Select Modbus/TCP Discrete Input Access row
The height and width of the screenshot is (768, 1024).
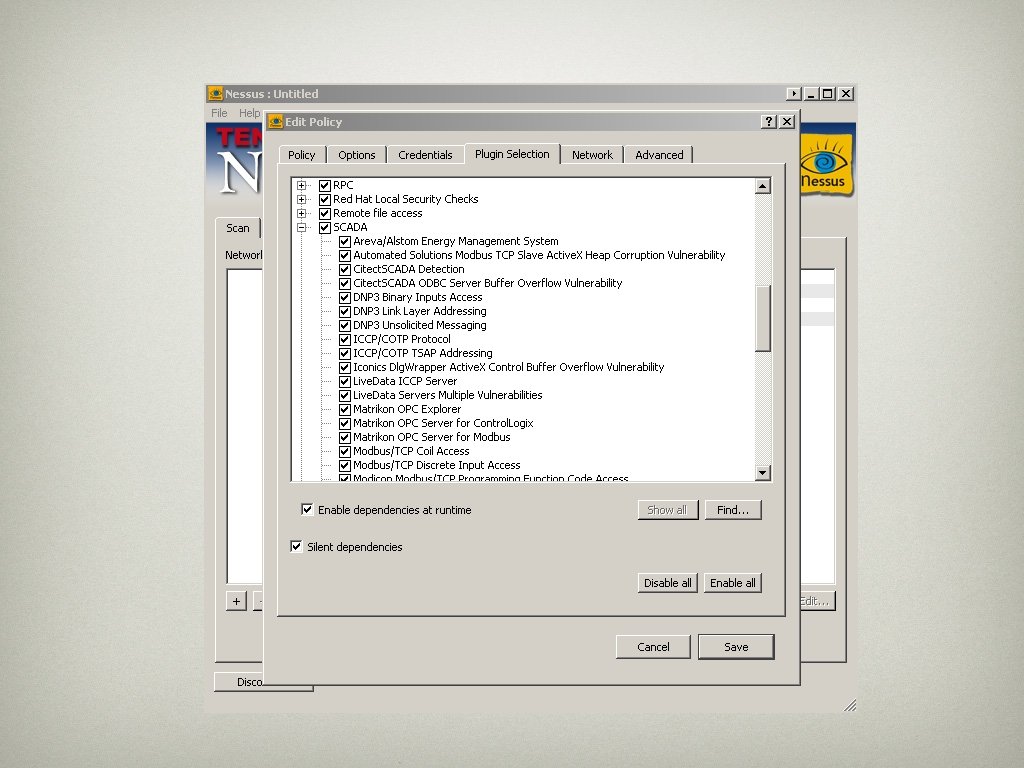point(436,466)
